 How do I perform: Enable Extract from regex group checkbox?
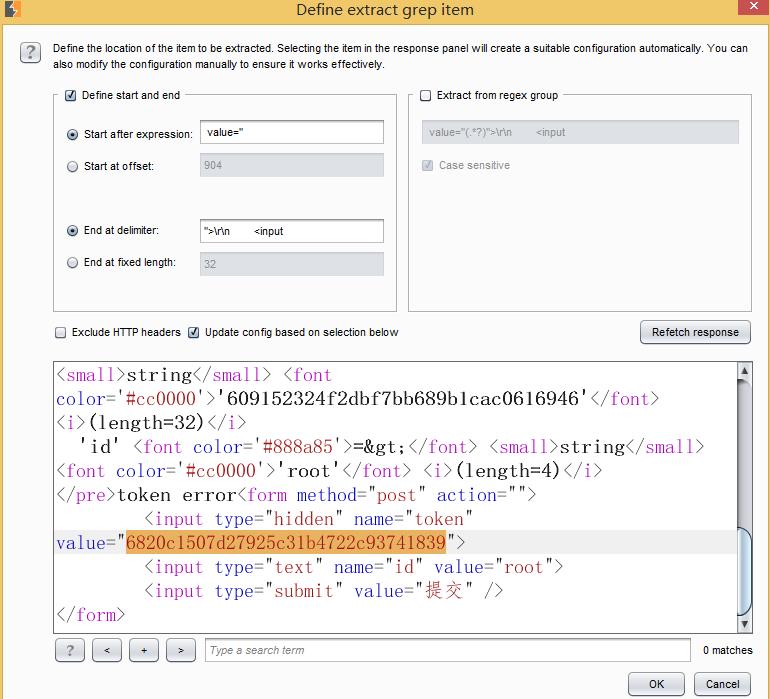point(426,96)
